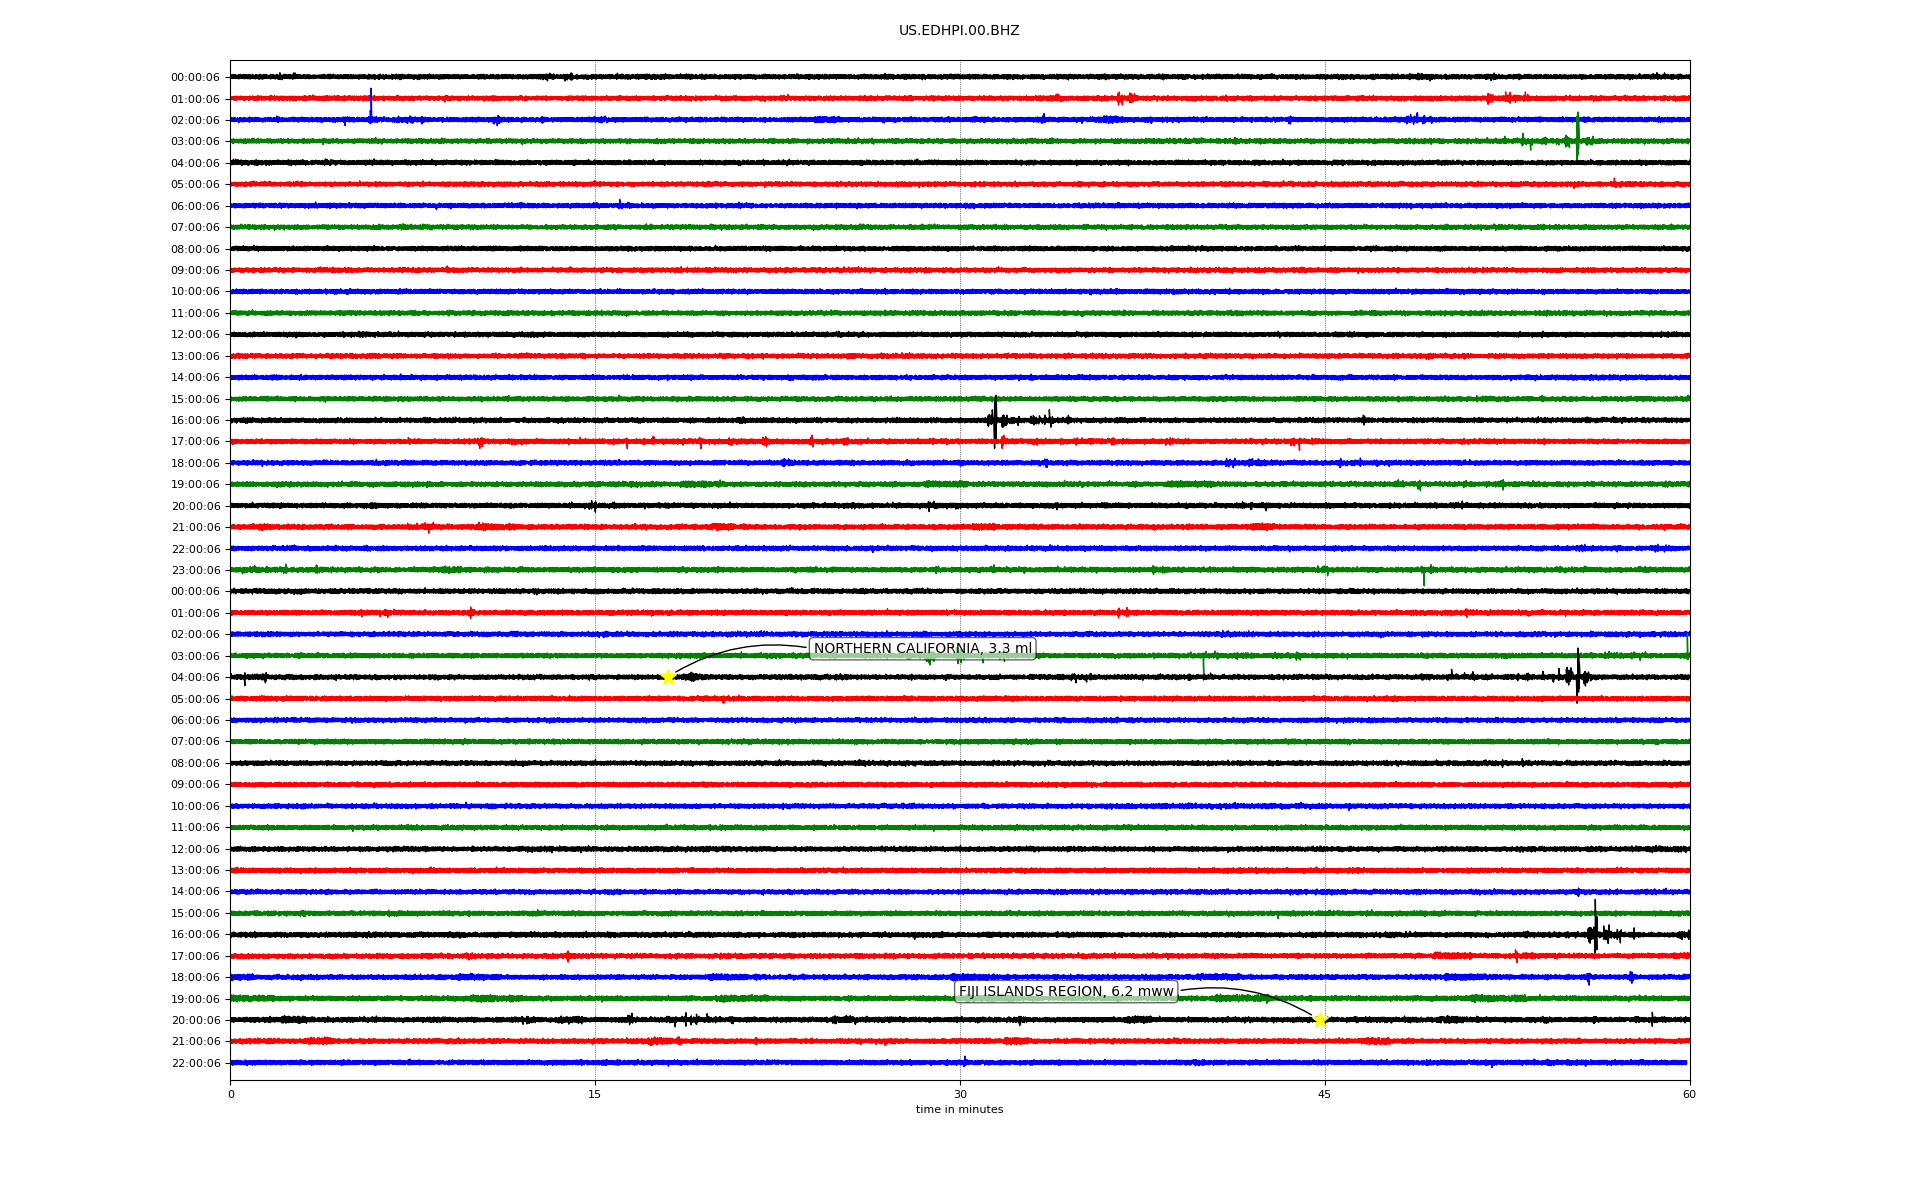Click the first 00:00:06 time label at top
Screen dimensions: 1920x1200
[195, 78]
